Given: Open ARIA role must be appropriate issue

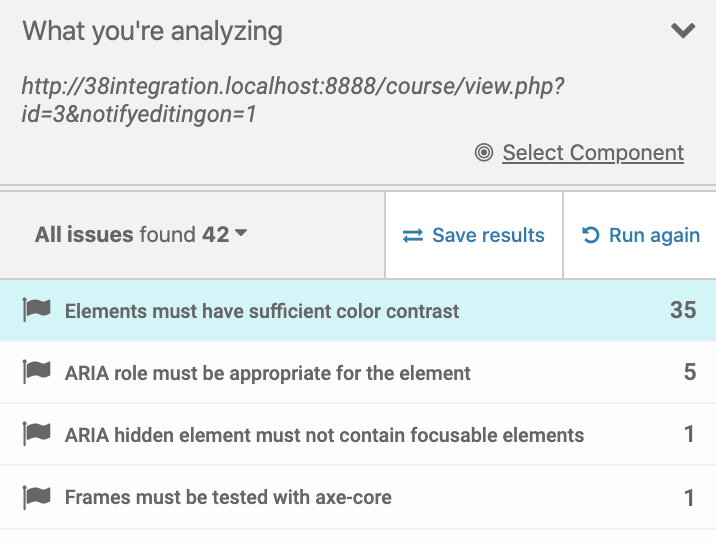Looking at the screenshot, I should [358, 373].
